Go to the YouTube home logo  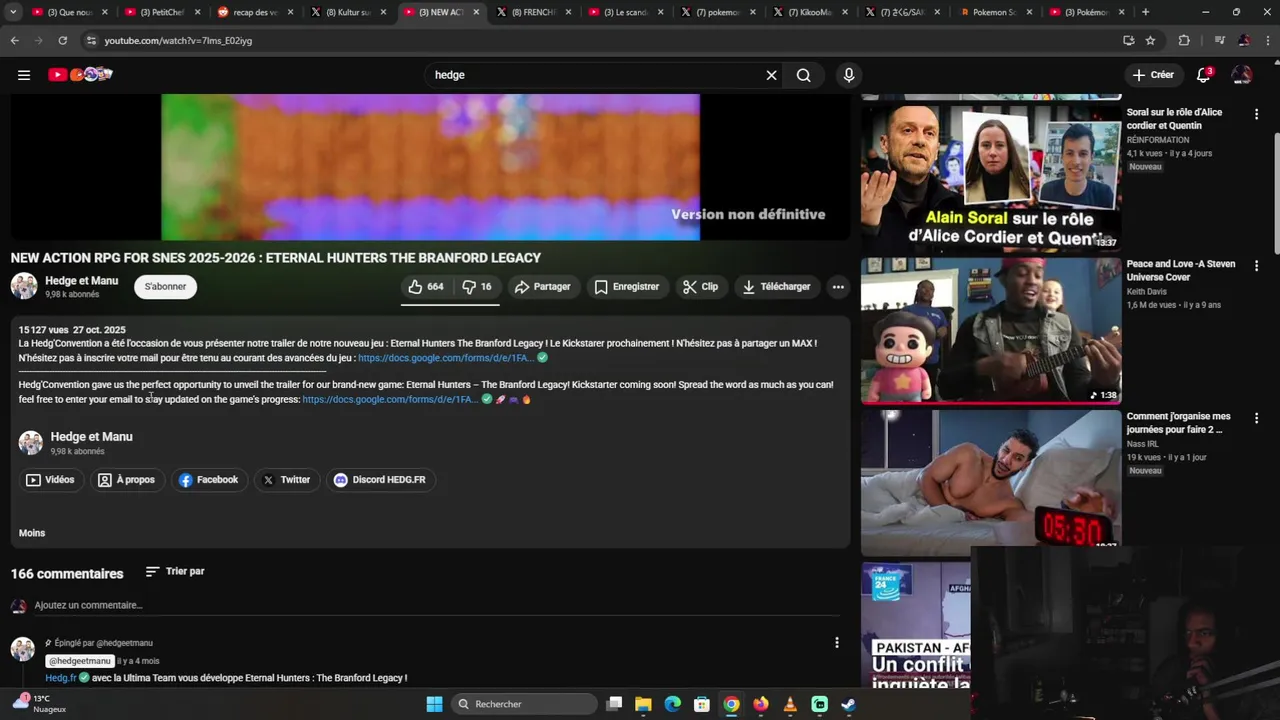(80, 75)
